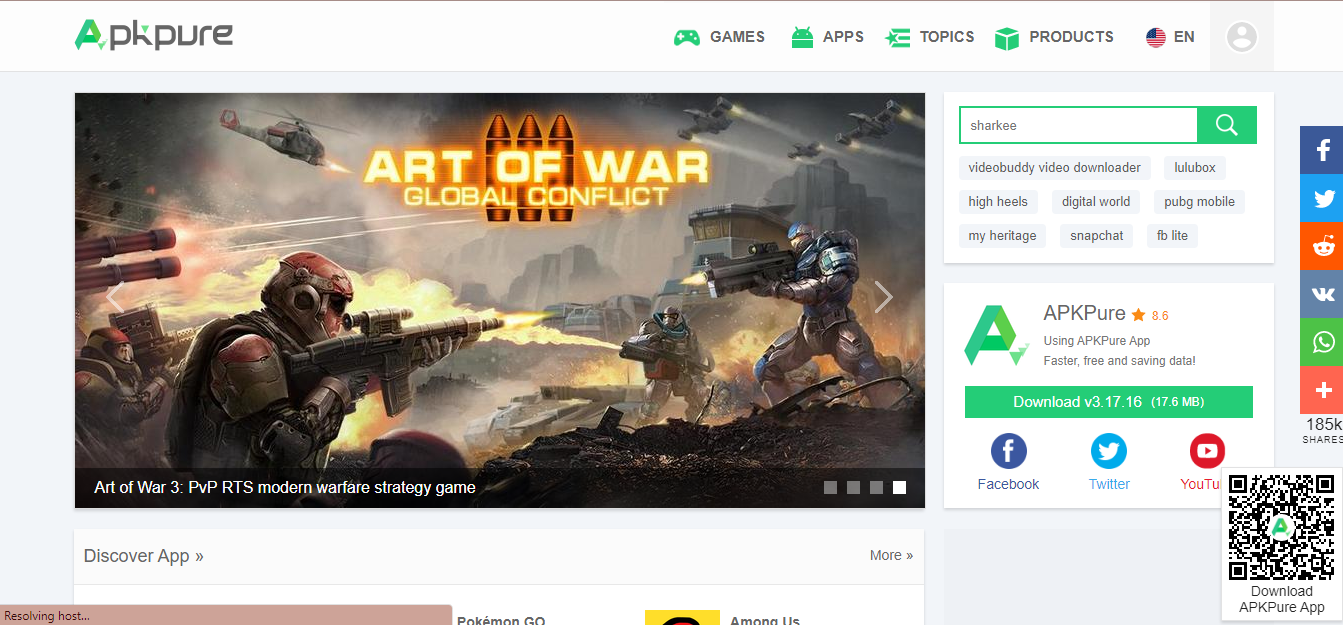The height and width of the screenshot is (625, 1343).
Task: Click the Topics icon in the header
Action: 897,37
